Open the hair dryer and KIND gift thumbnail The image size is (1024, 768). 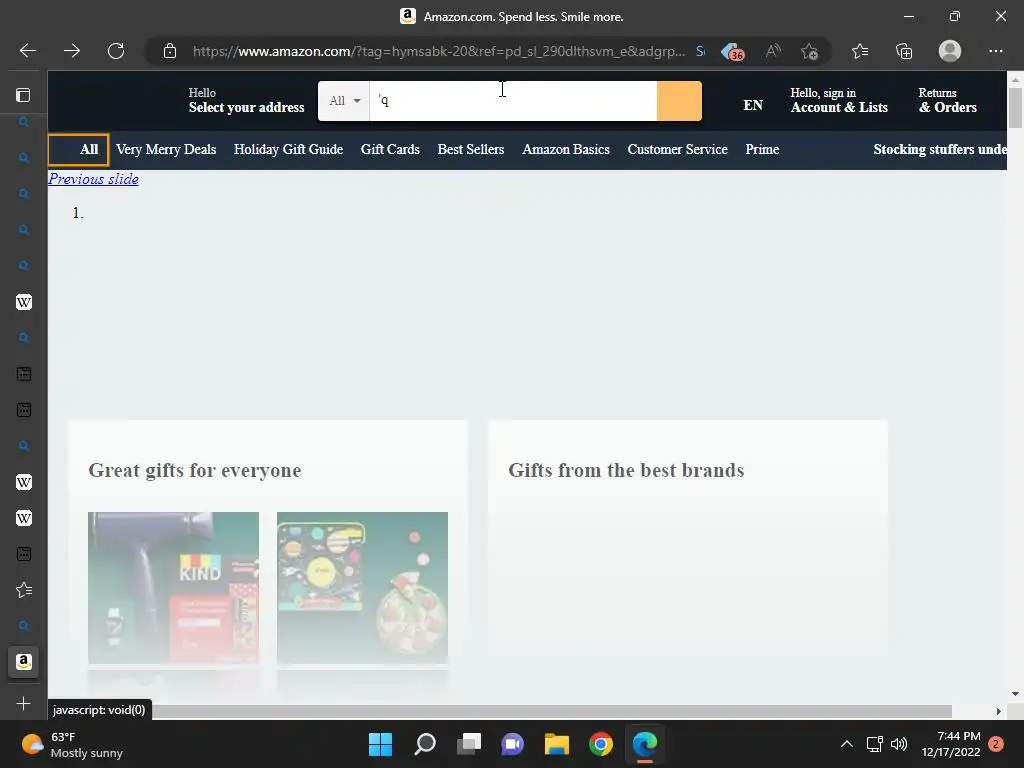tap(174, 588)
